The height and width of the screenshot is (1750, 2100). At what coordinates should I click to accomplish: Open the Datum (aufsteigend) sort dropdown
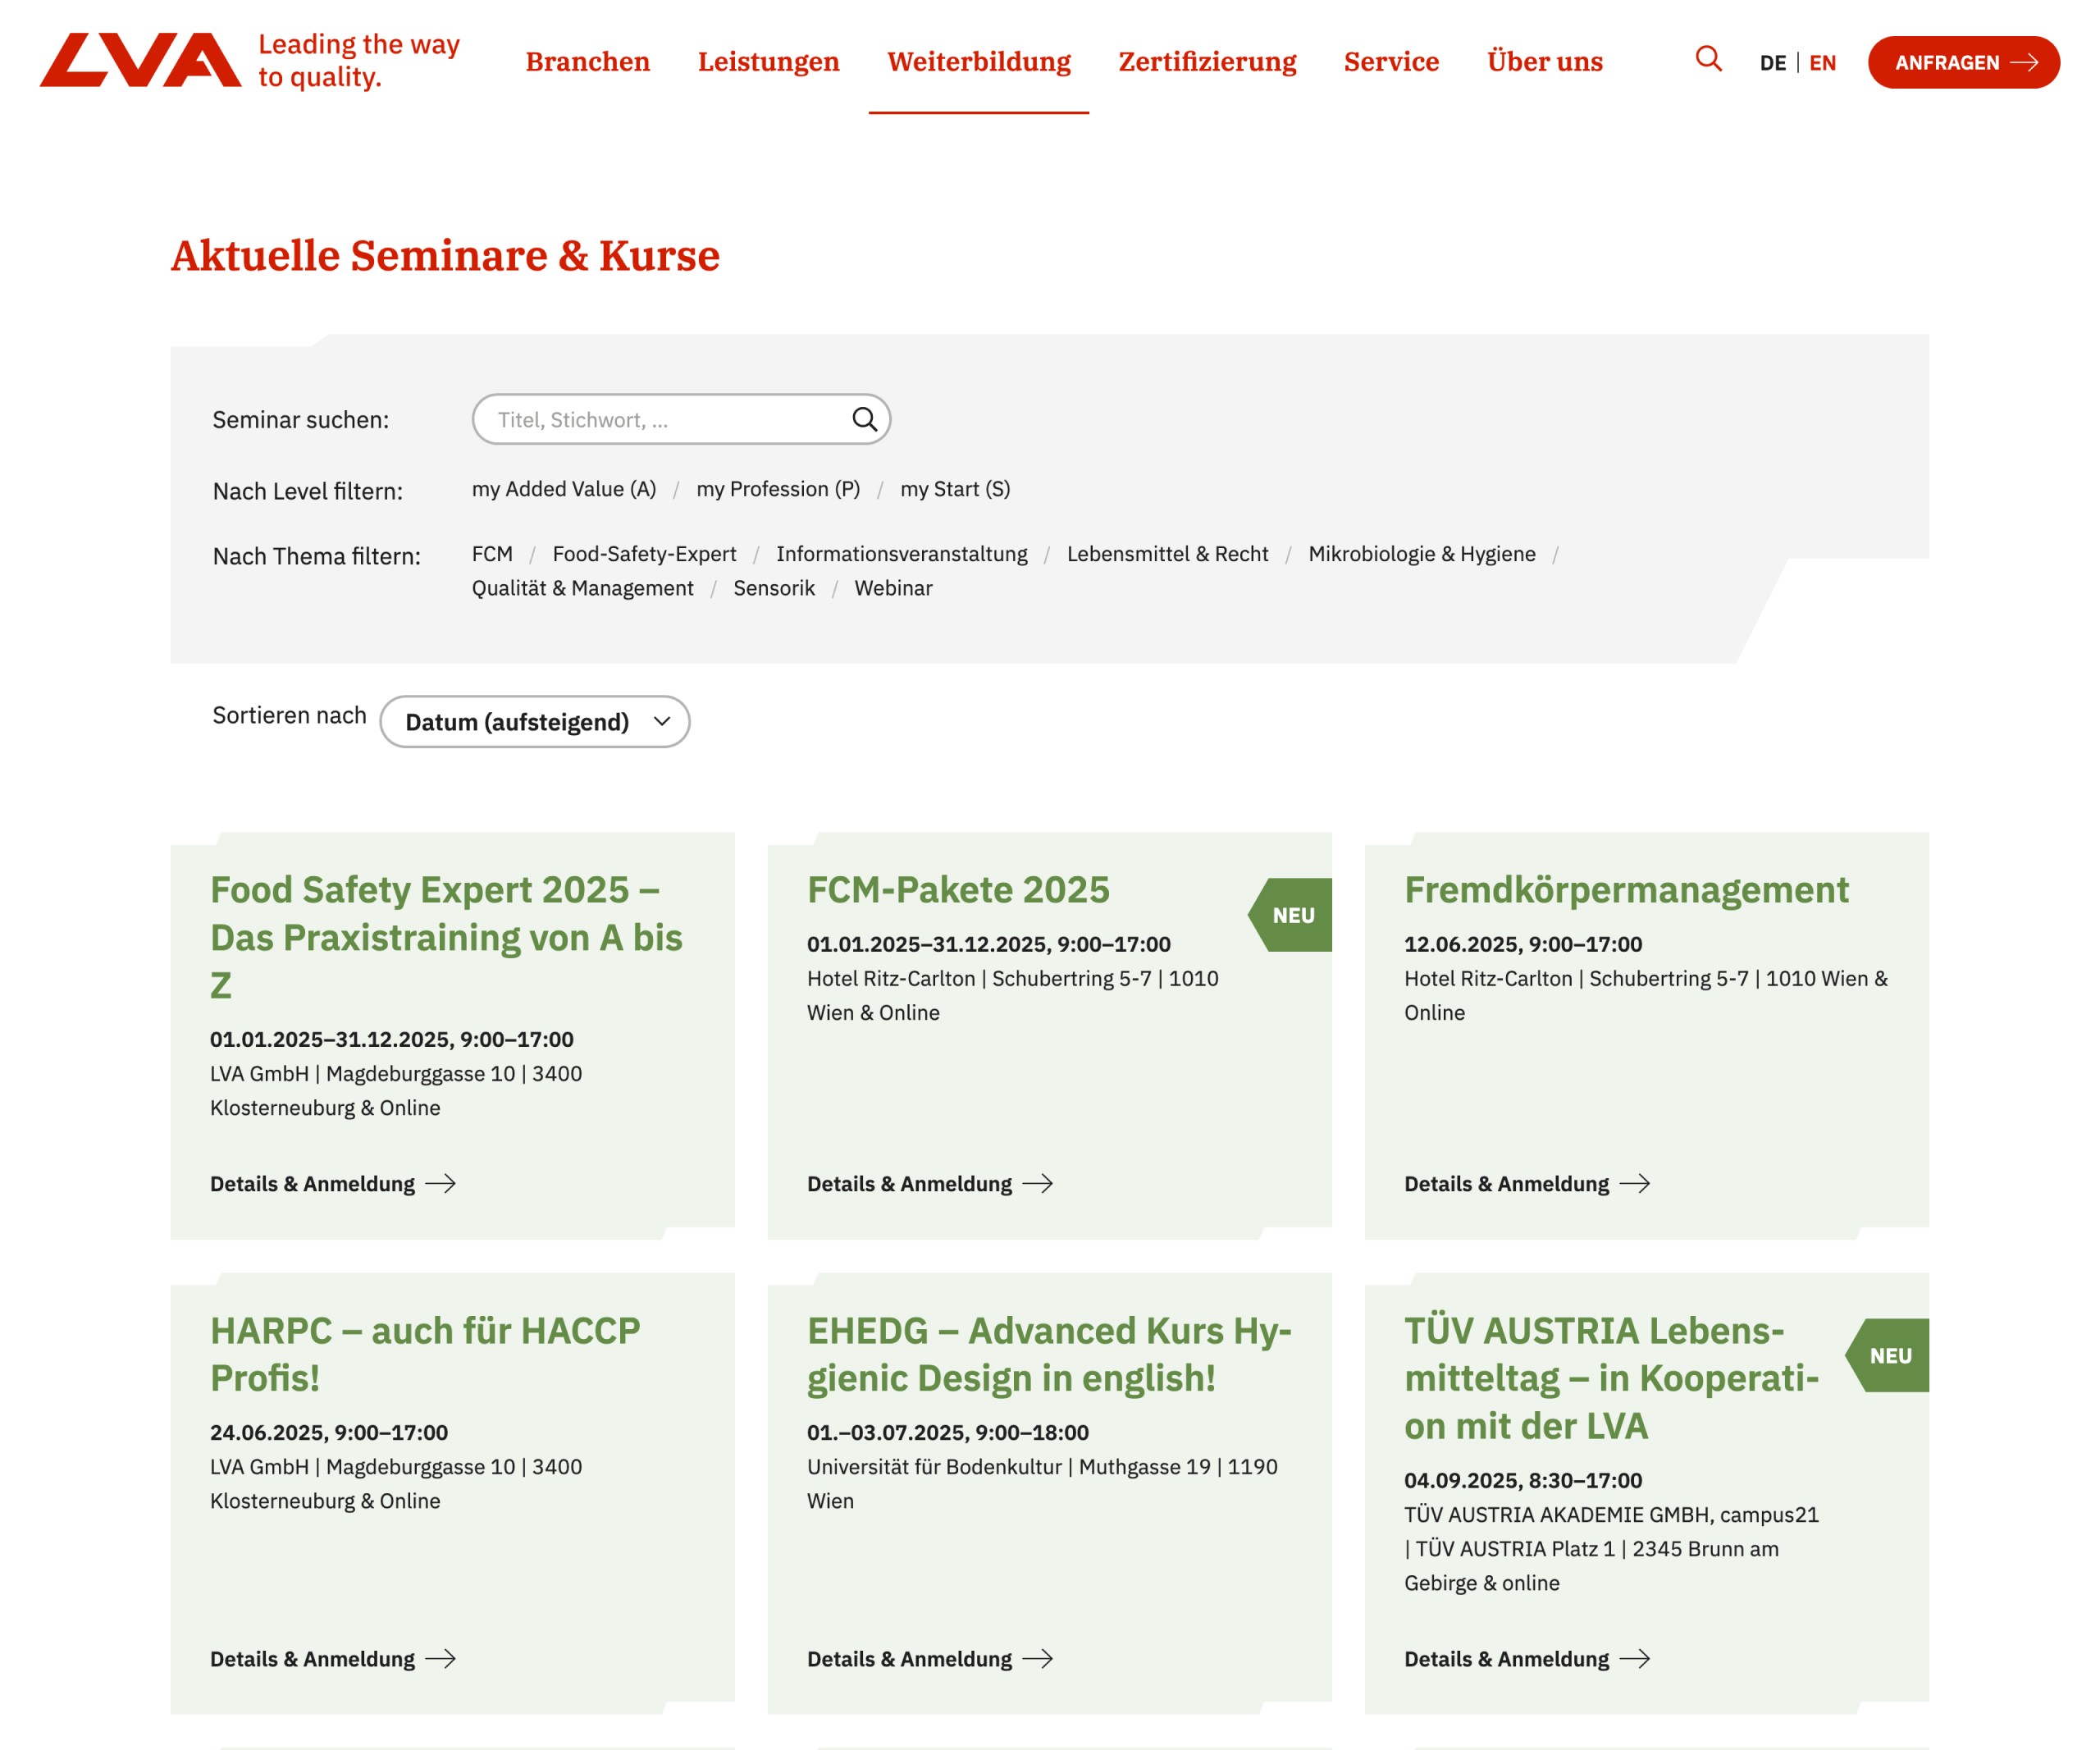pos(534,721)
